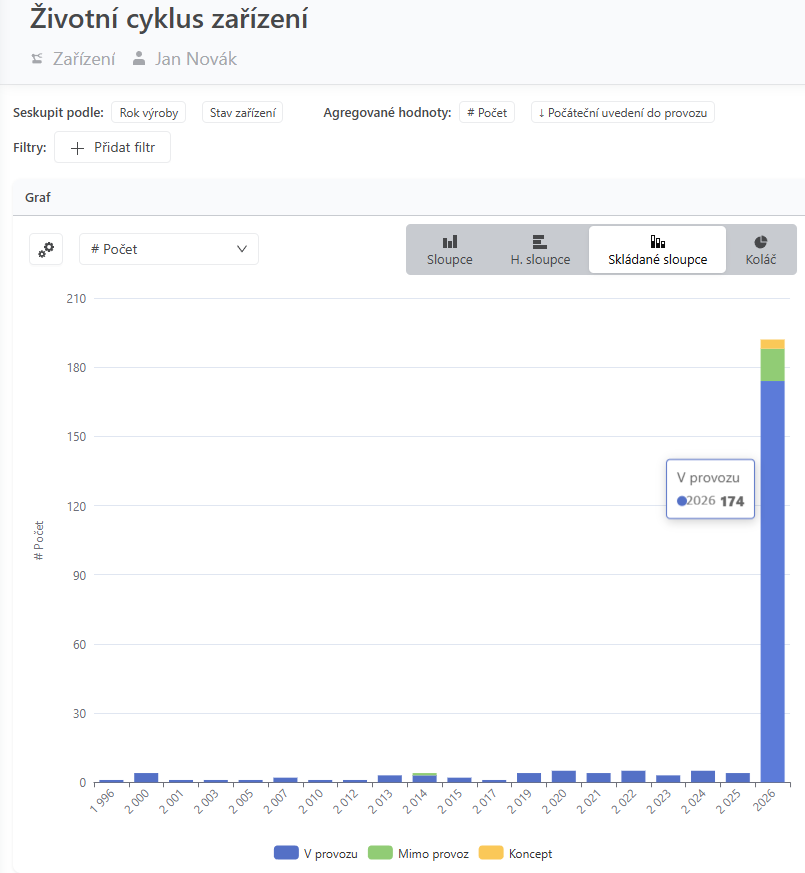This screenshot has width=805, height=873.
Task: Click the user icon beside Jan Novák
Action: point(139,58)
